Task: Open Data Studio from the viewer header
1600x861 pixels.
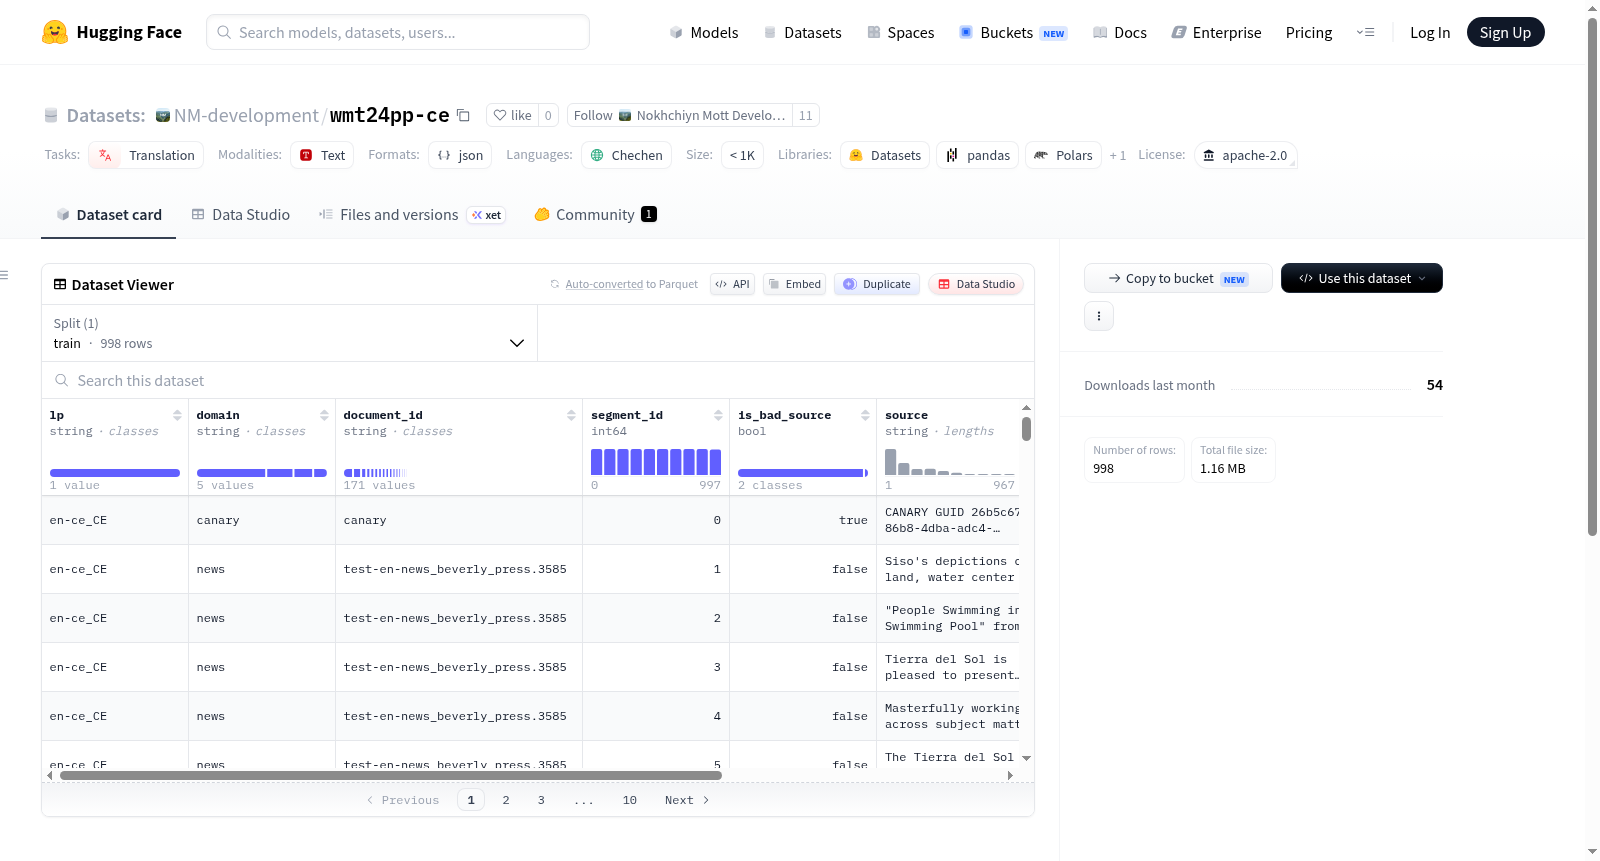Action: click(x=976, y=284)
